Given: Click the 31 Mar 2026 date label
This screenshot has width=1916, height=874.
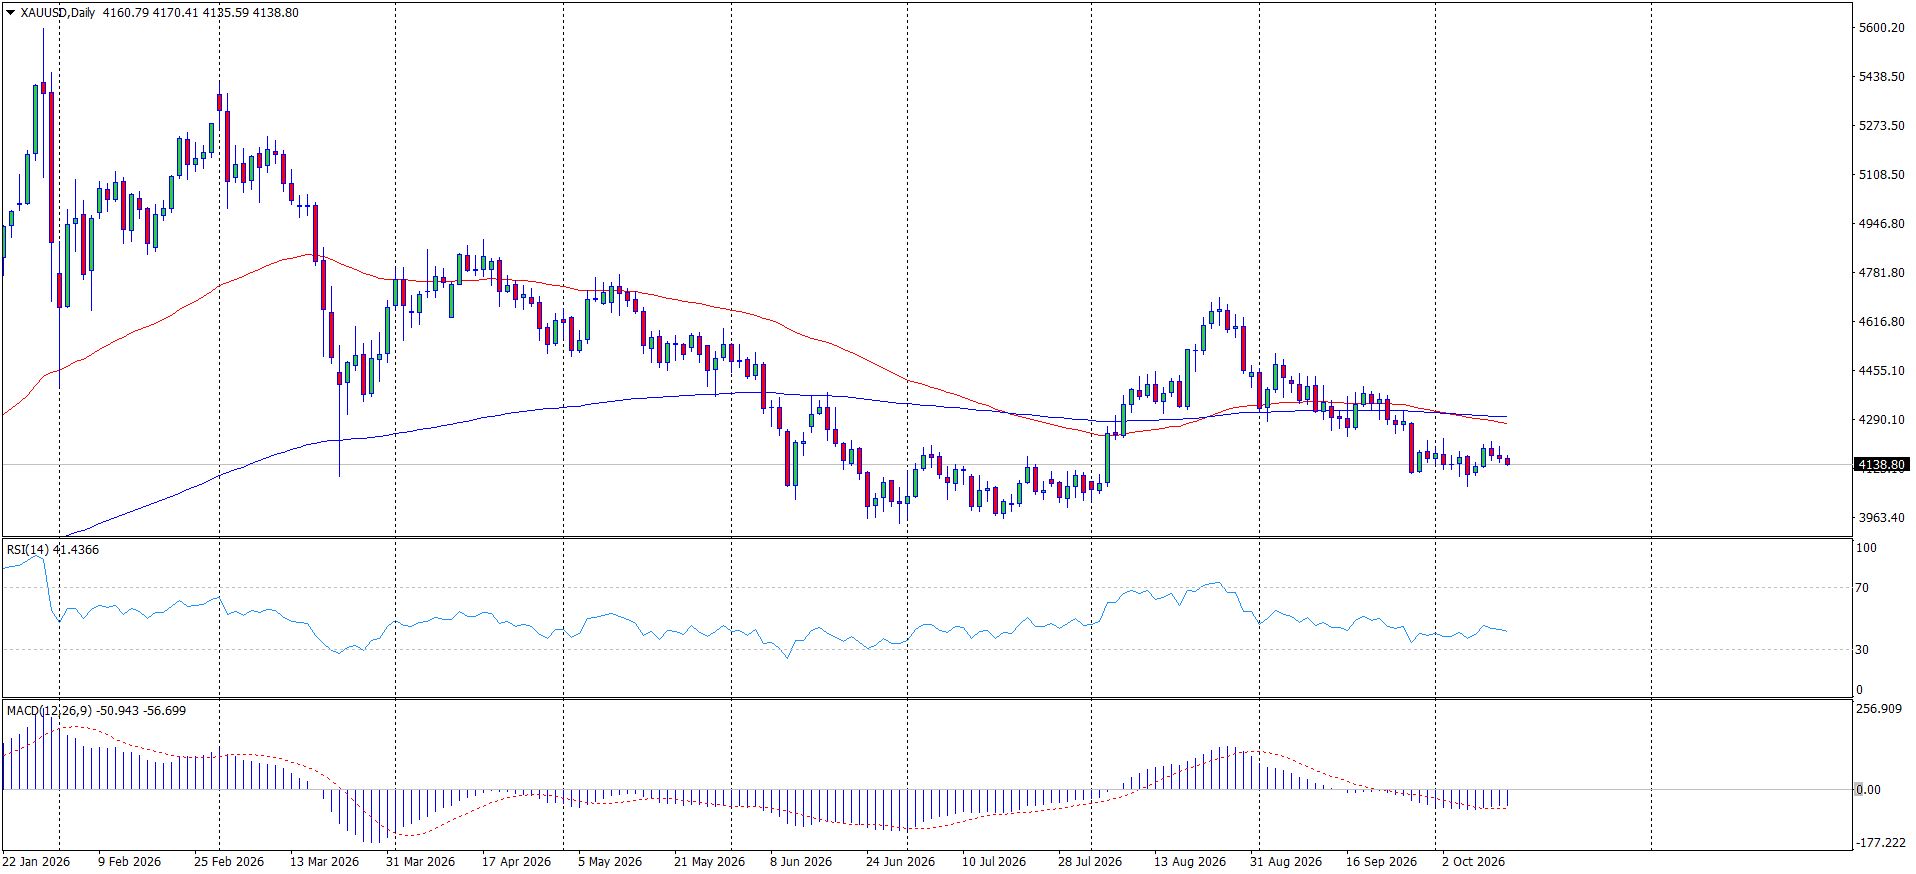Looking at the screenshot, I should tap(420, 862).
